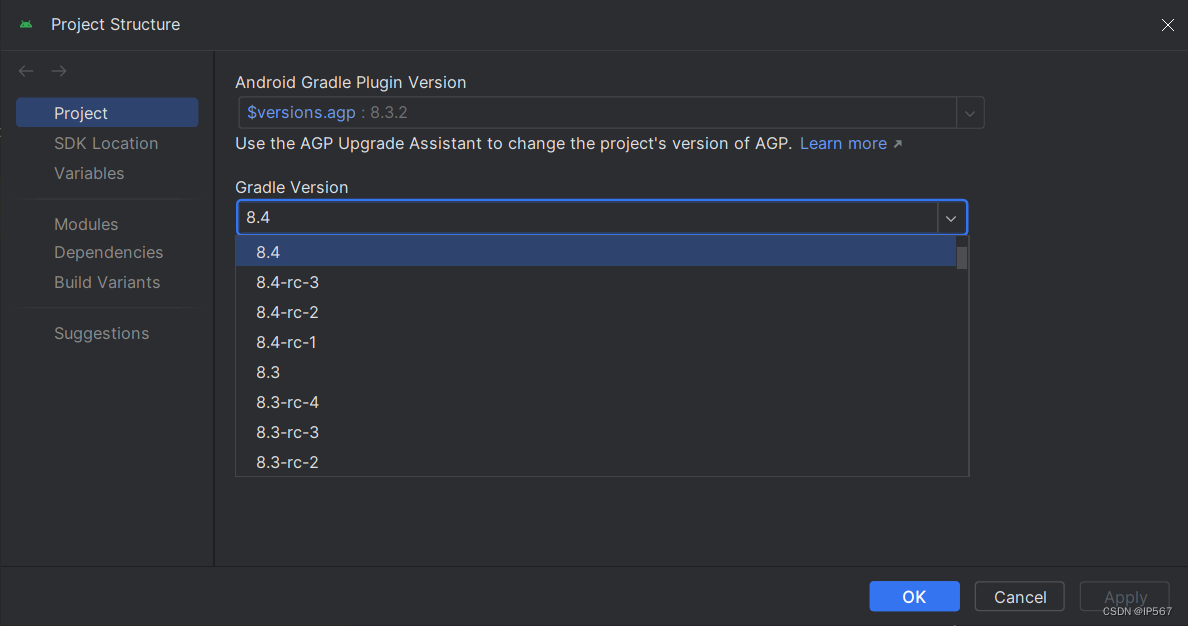The height and width of the screenshot is (626, 1188).
Task: Click the back navigation arrow
Action: click(x=26, y=71)
